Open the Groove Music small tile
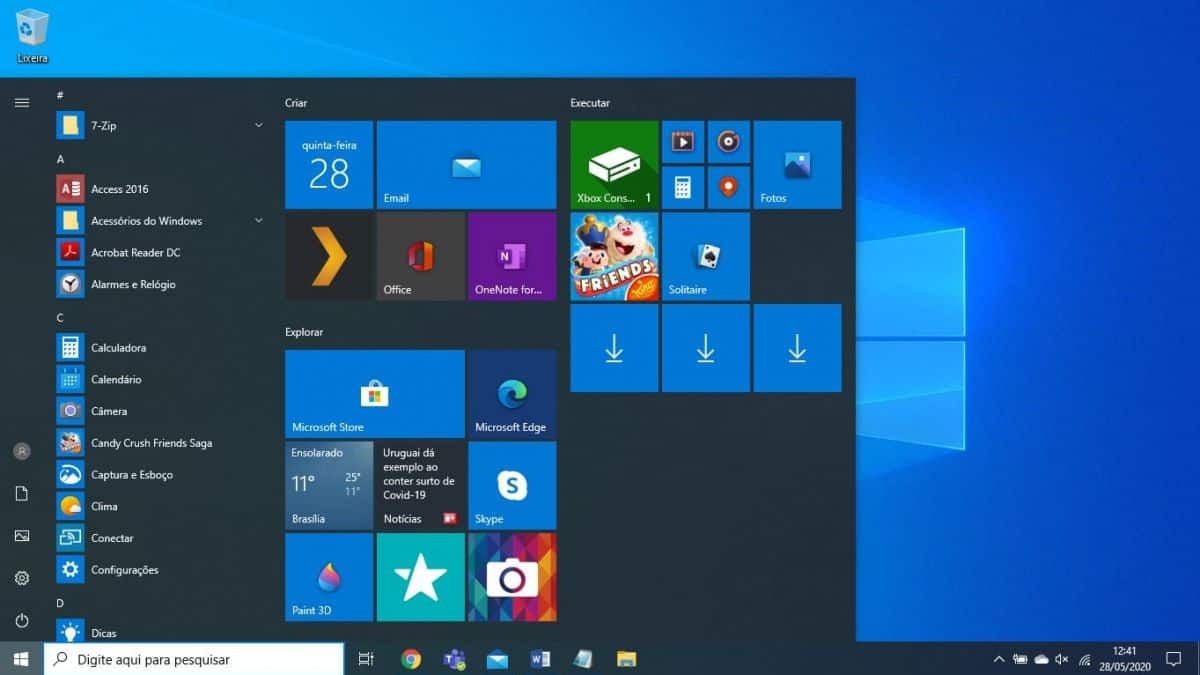The image size is (1200, 675). pos(728,142)
